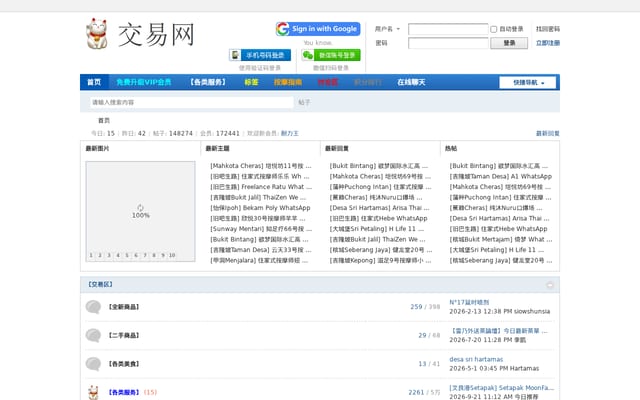This screenshot has height=400, width=640.
Task: Open the 【全新商品】 forum
Action: pos(124,307)
